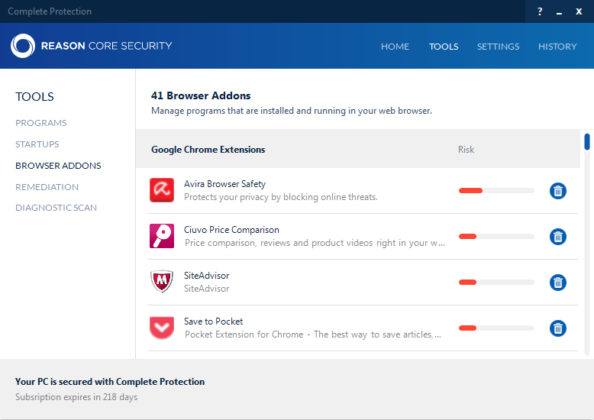The height and width of the screenshot is (420, 594).
Task: Click the SiteAdvisor risk bar
Action: coord(496,282)
